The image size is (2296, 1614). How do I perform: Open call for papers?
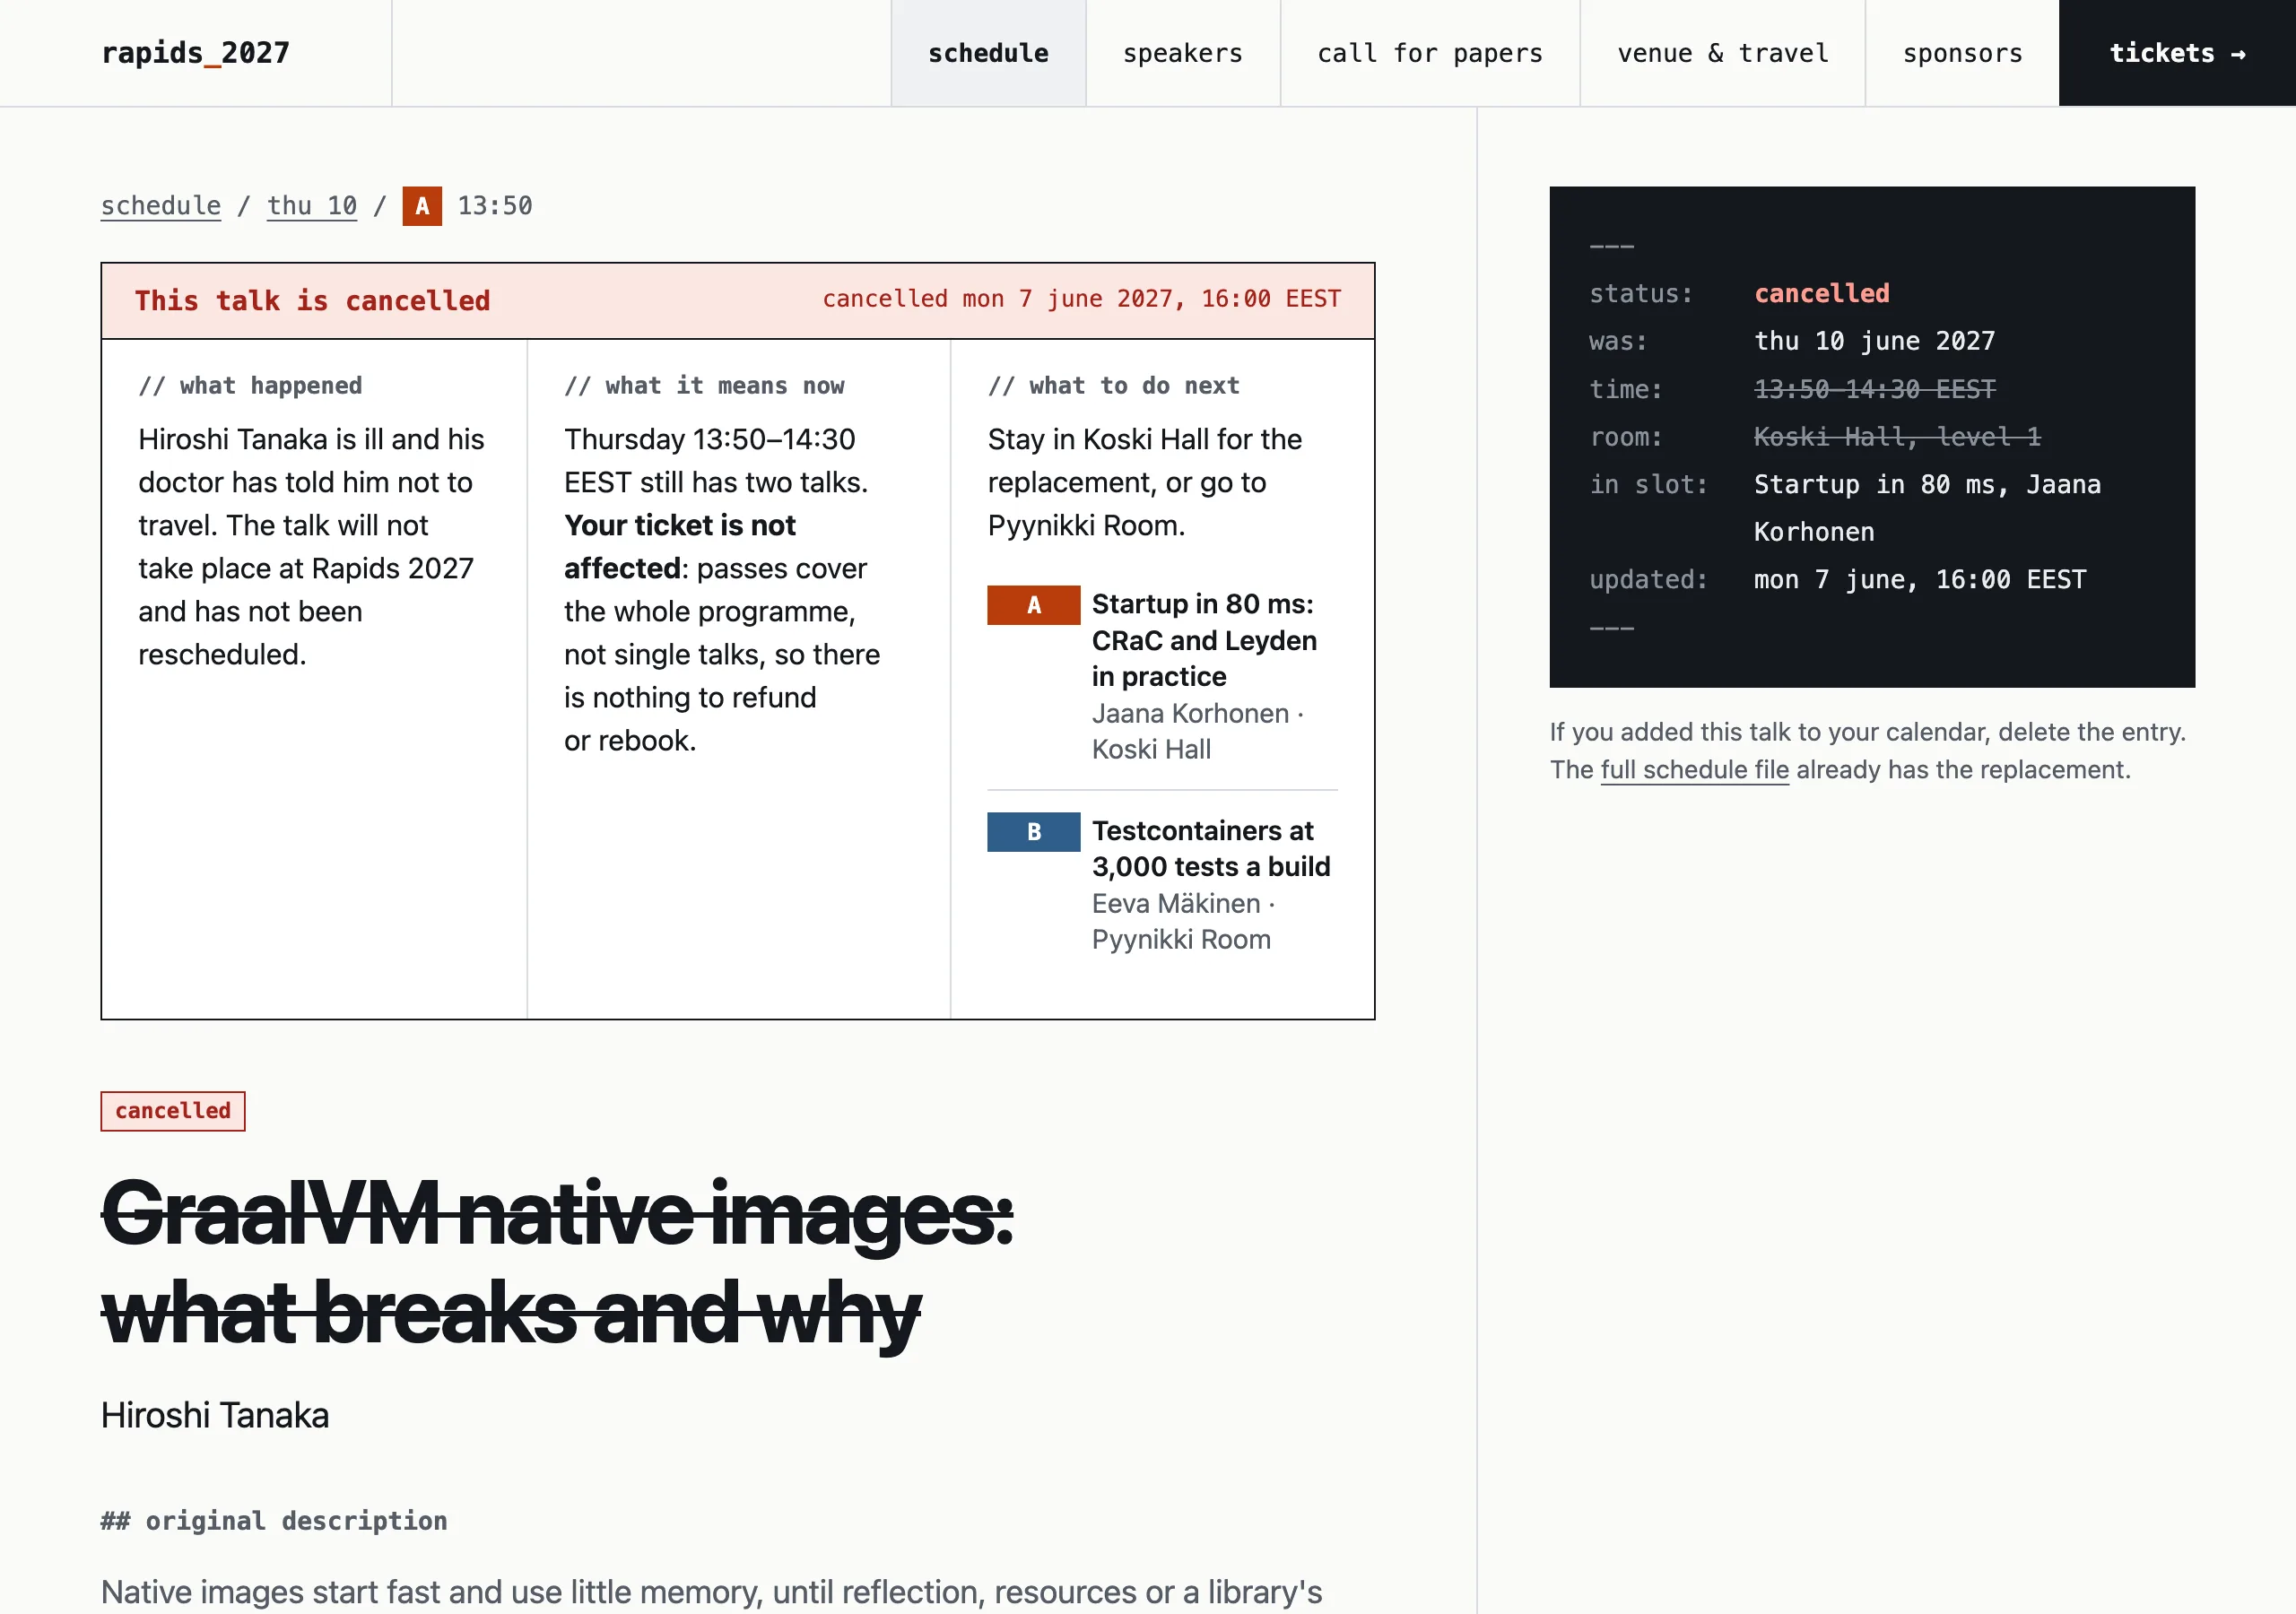tap(1430, 53)
